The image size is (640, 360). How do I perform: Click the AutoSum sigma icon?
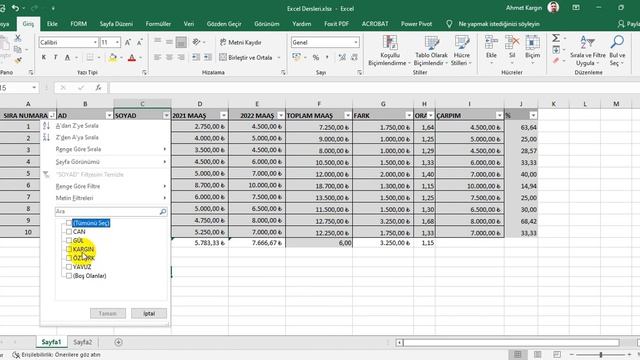[556, 38]
